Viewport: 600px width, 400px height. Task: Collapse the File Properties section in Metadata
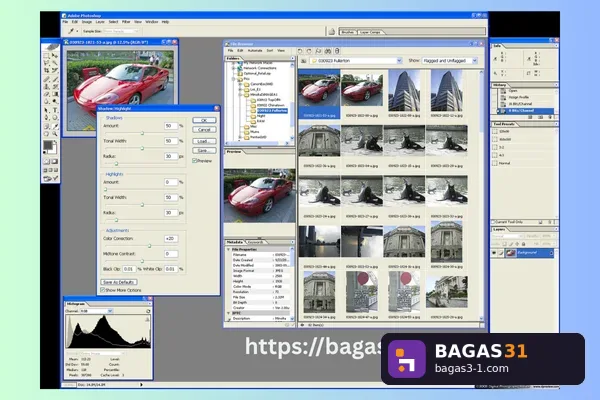(228, 249)
